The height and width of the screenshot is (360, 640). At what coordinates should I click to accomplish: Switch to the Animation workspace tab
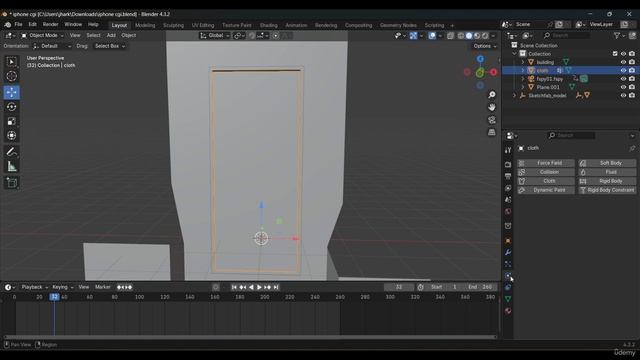(296, 25)
